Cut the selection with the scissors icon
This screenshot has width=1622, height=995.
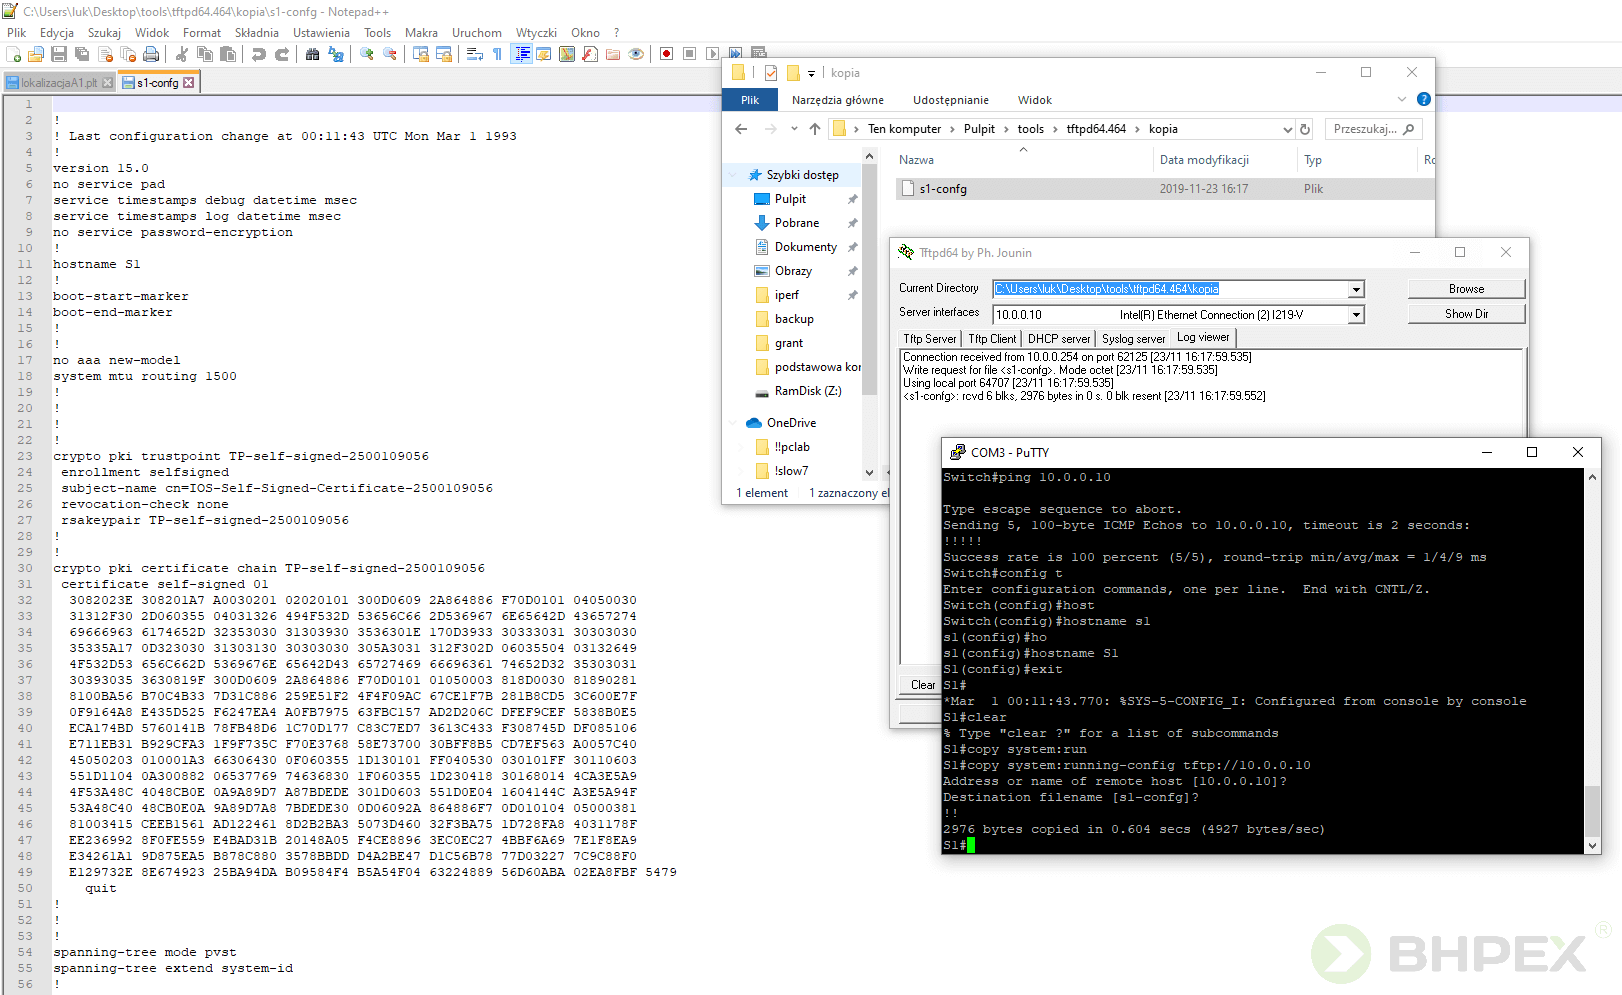pyautogui.click(x=182, y=54)
